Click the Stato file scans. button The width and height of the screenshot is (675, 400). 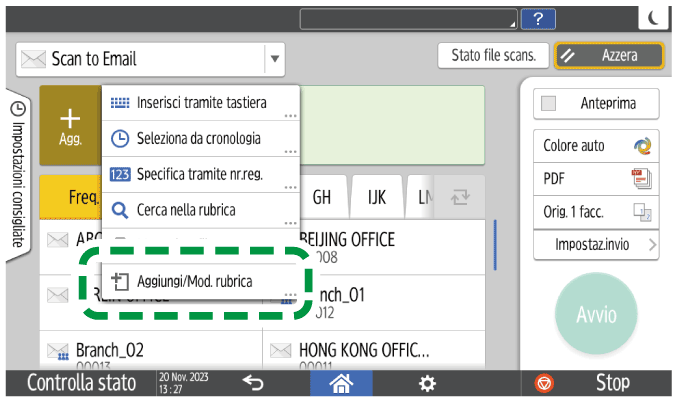492,56
